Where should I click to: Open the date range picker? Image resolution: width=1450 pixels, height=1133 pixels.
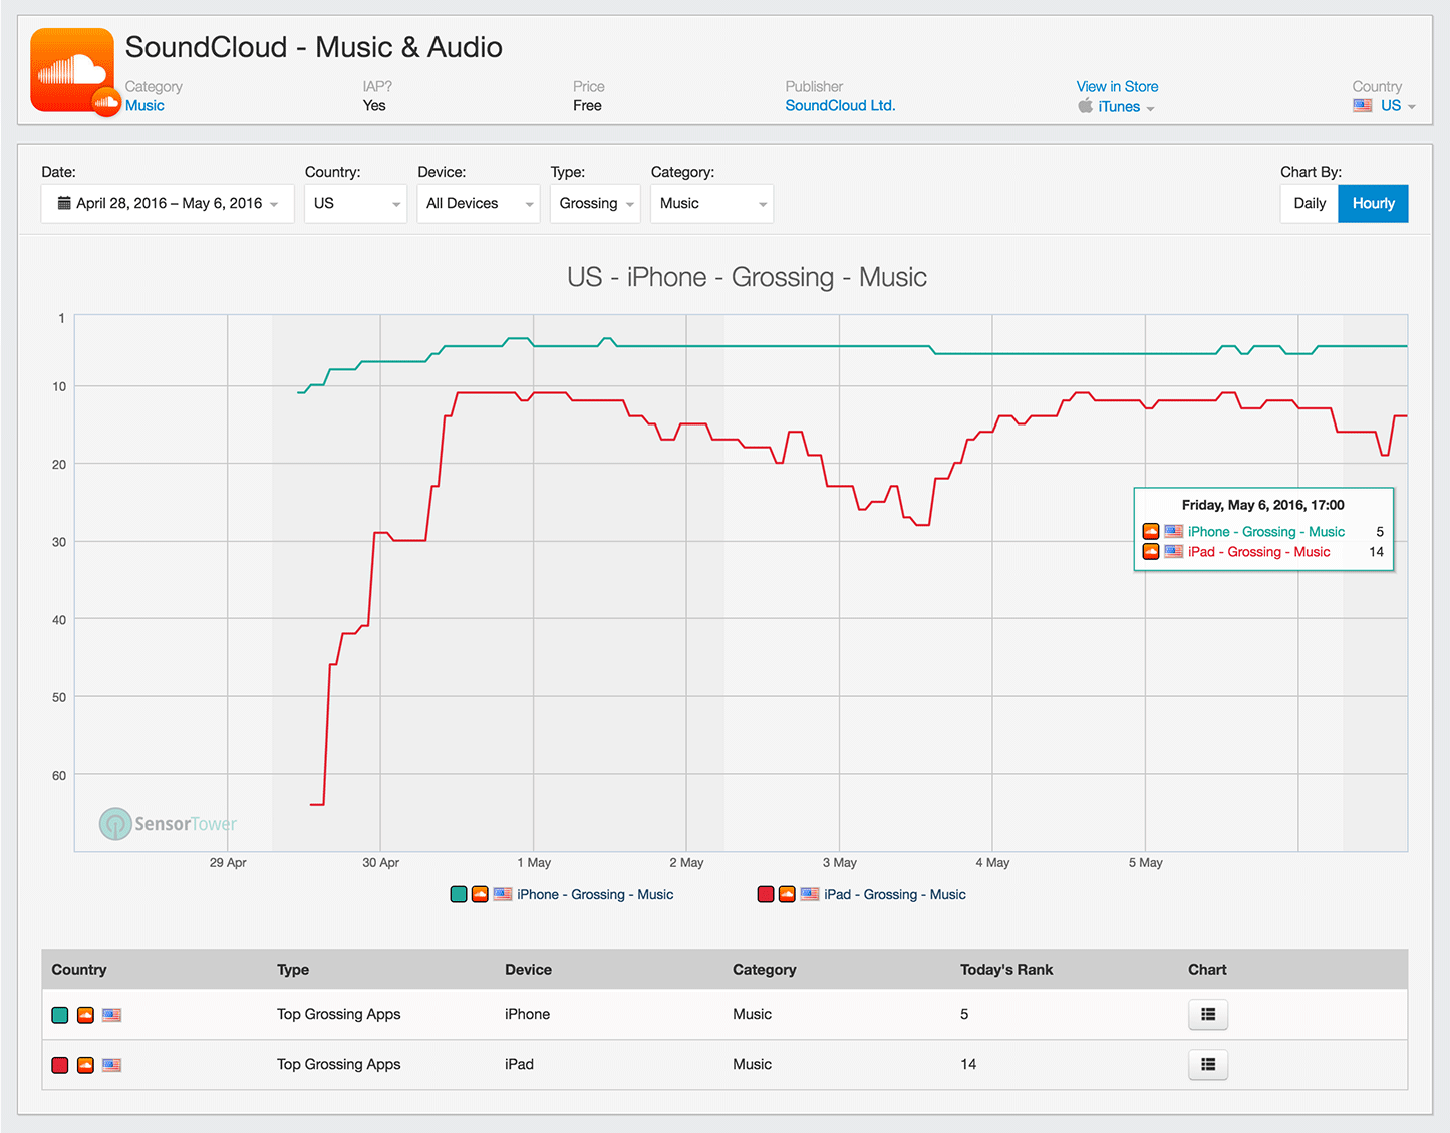(167, 203)
